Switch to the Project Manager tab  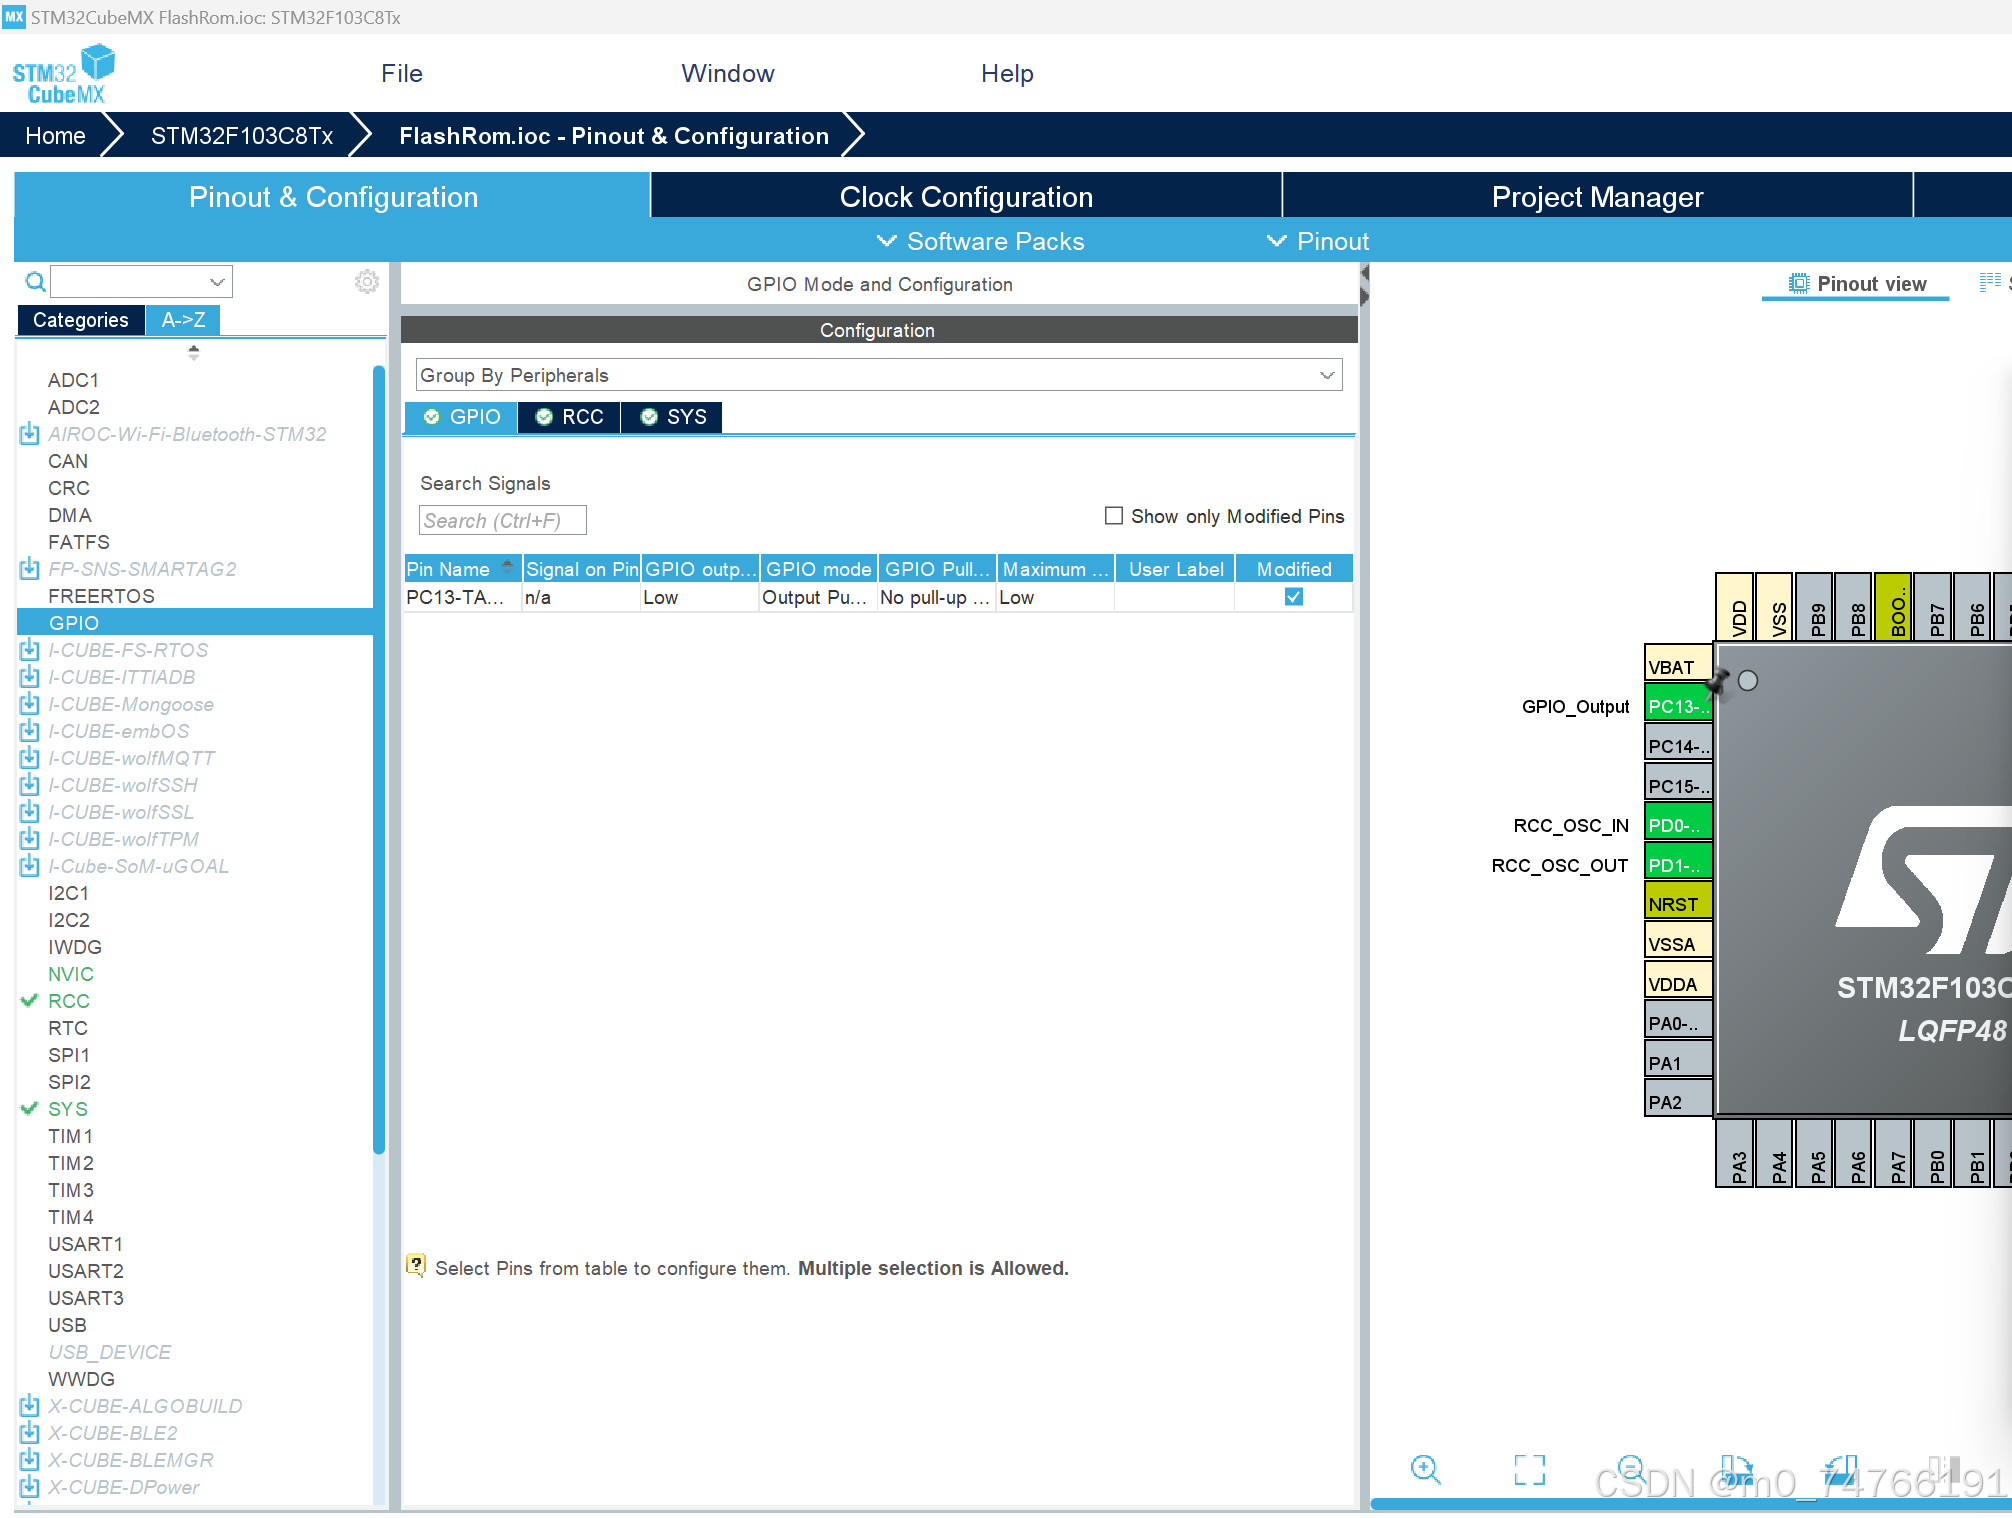[x=1597, y=196]
